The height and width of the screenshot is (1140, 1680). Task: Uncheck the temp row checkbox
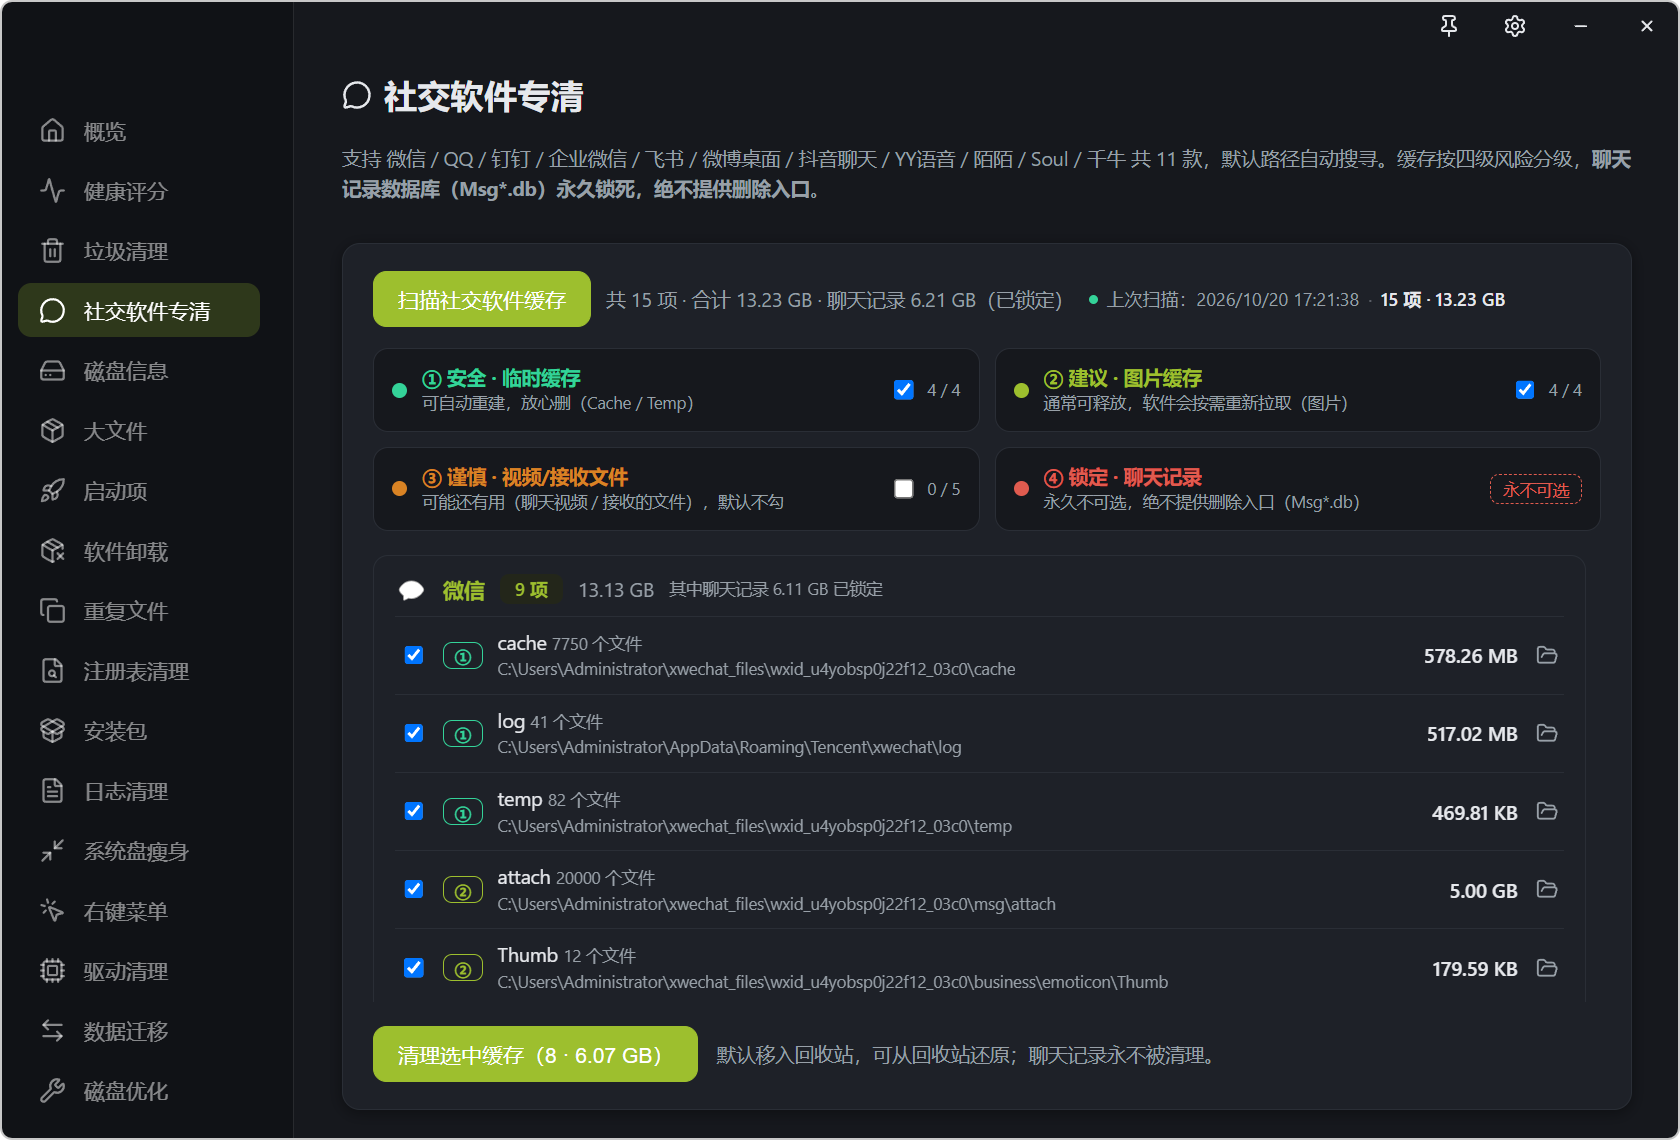(x=414, y=811)
